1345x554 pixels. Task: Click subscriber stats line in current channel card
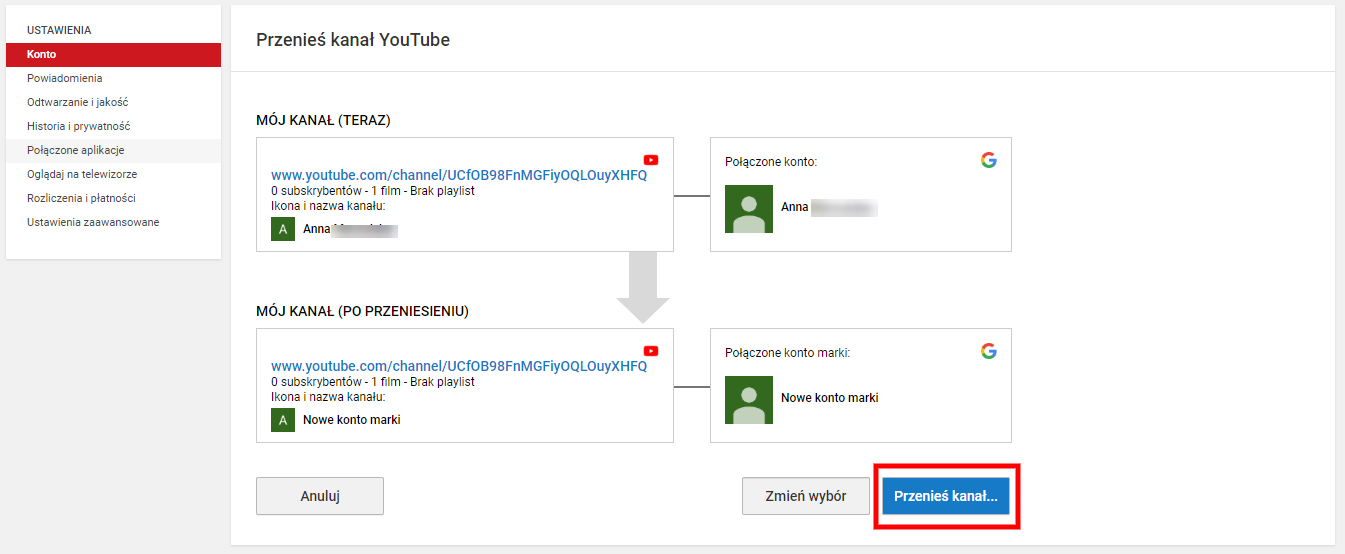[372, 190]
